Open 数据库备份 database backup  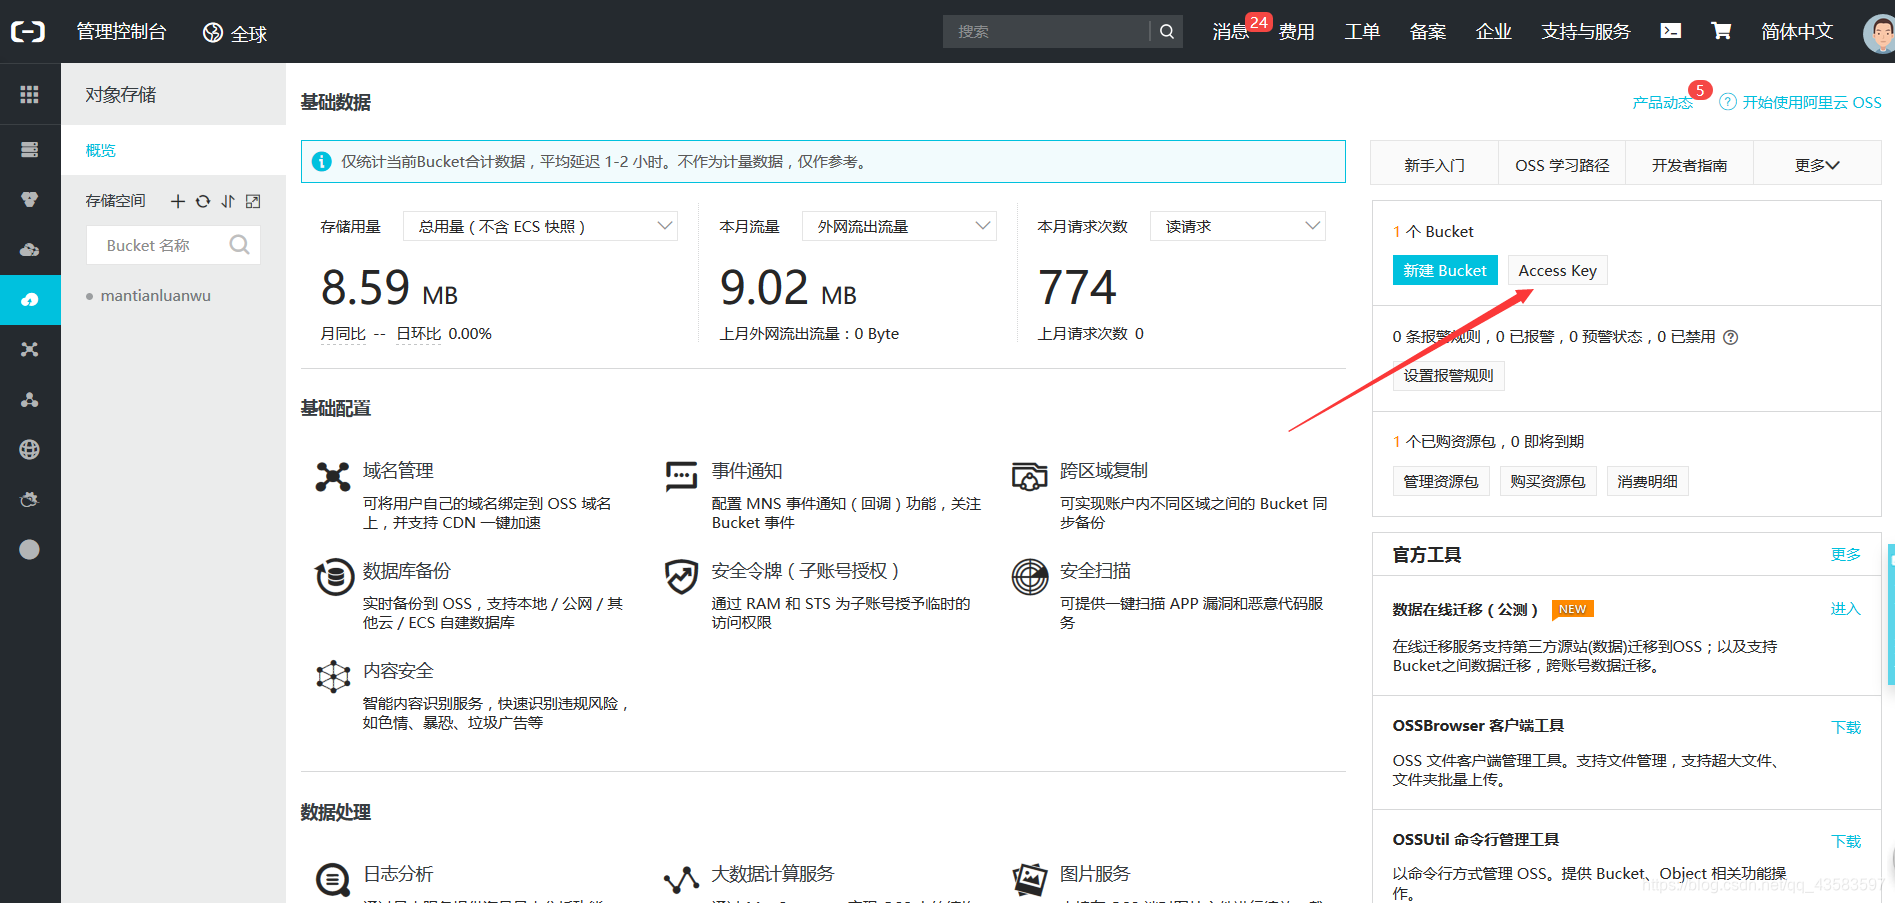pyautogui.click(x=406, y=570)
